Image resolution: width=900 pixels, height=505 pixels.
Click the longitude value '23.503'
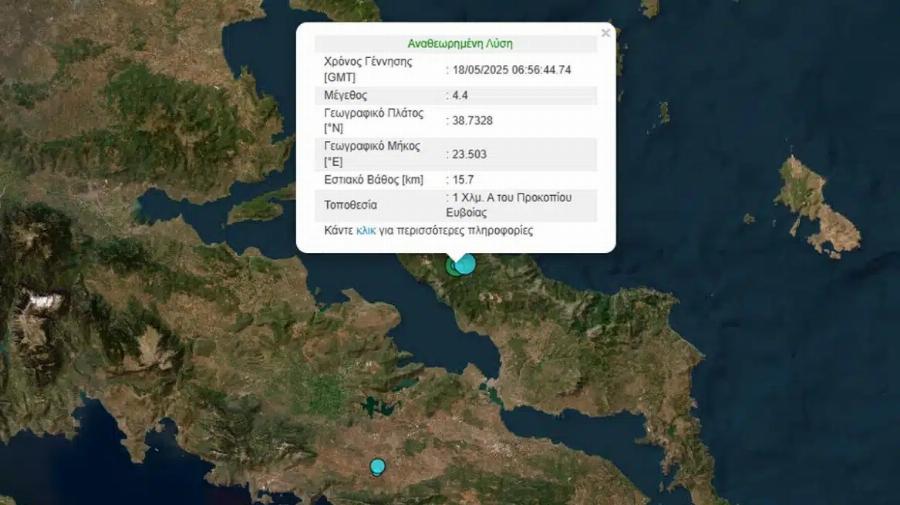[469, 154]
